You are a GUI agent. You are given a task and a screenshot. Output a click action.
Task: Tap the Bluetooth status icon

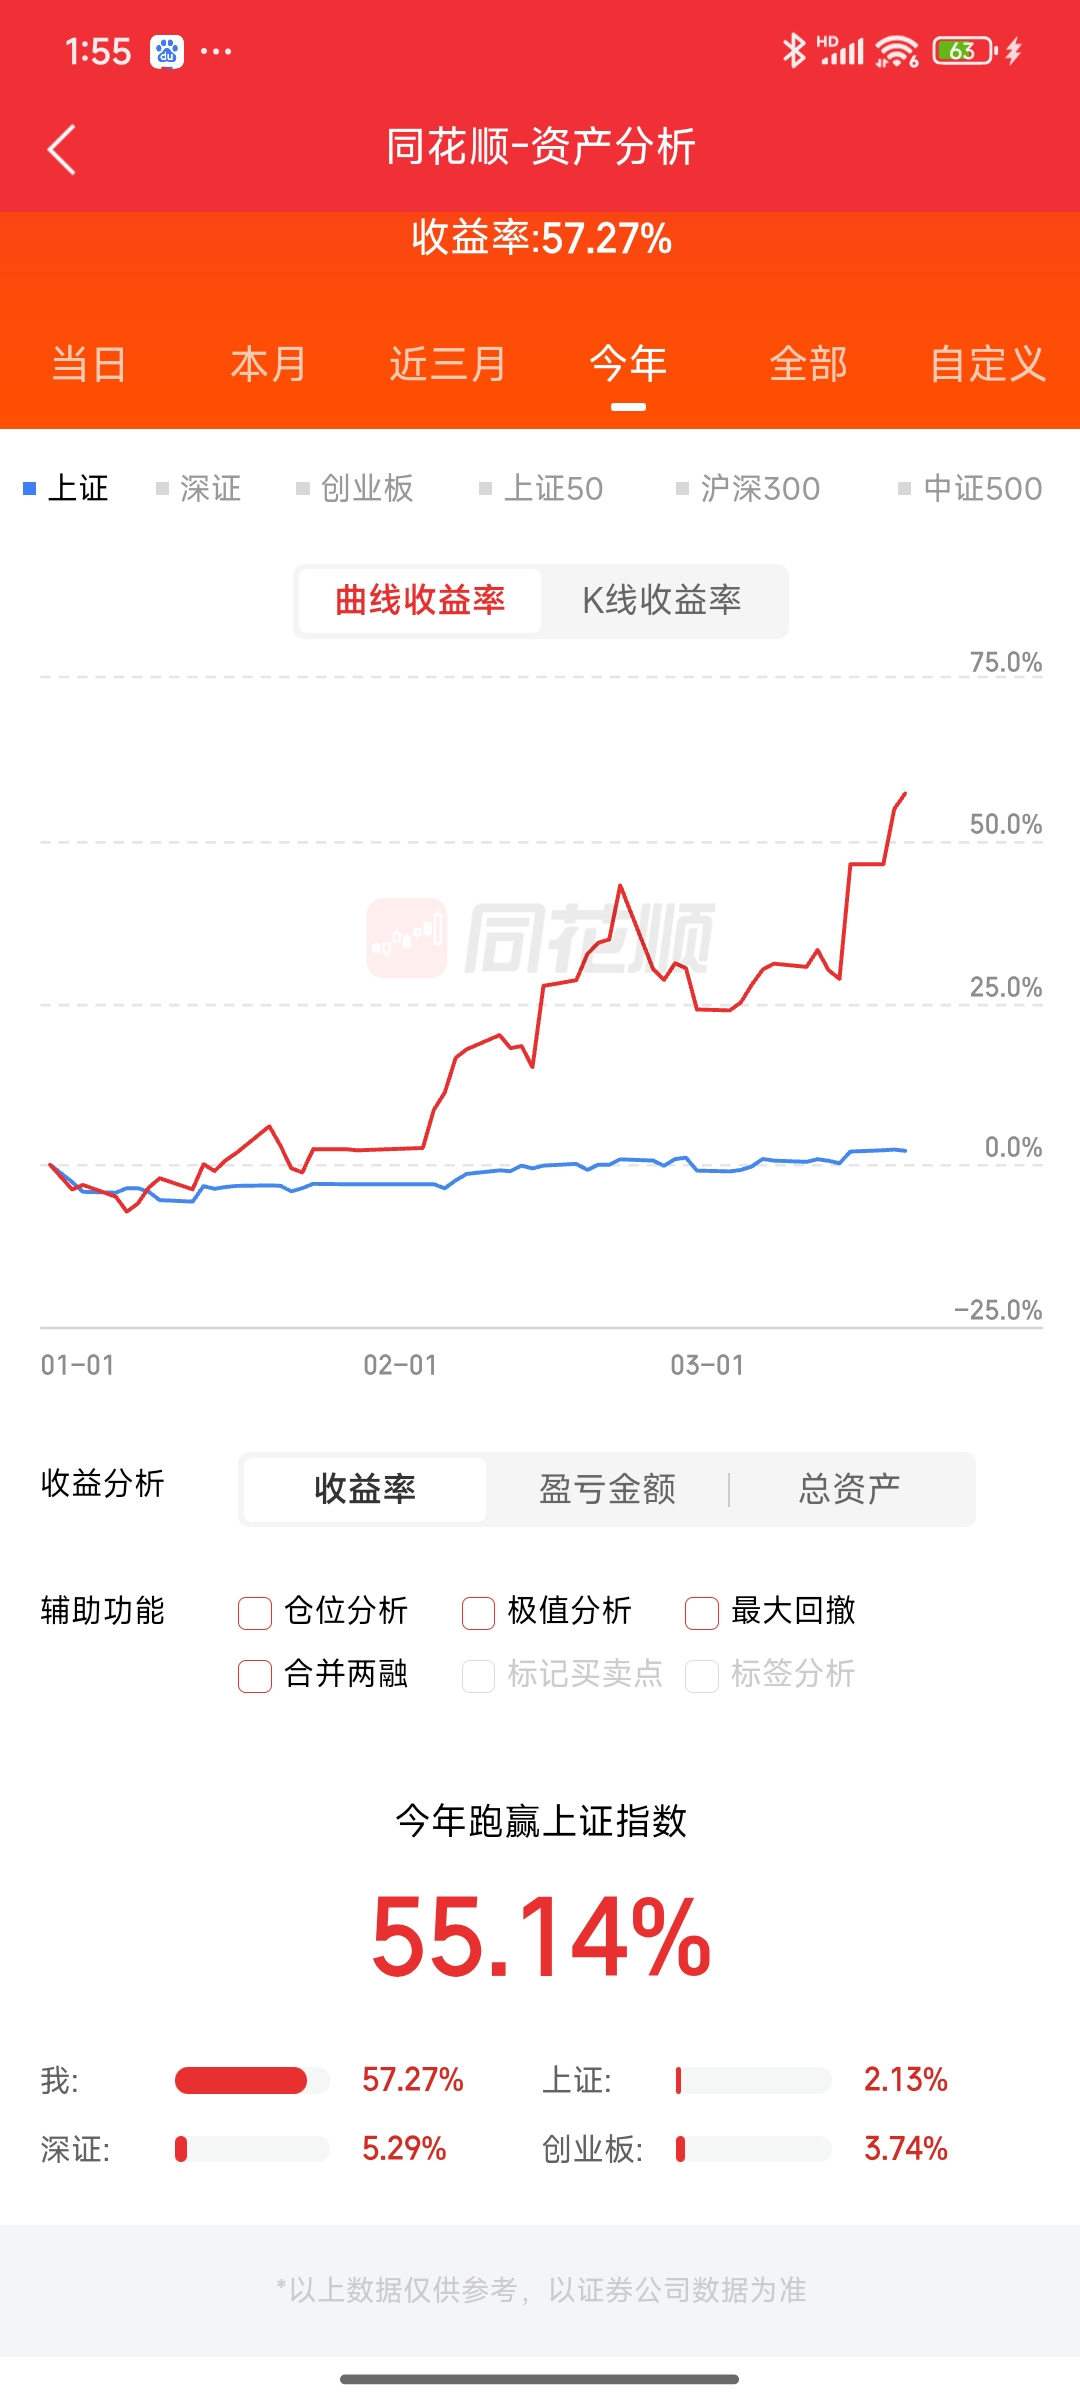click(x=794, y=51)
